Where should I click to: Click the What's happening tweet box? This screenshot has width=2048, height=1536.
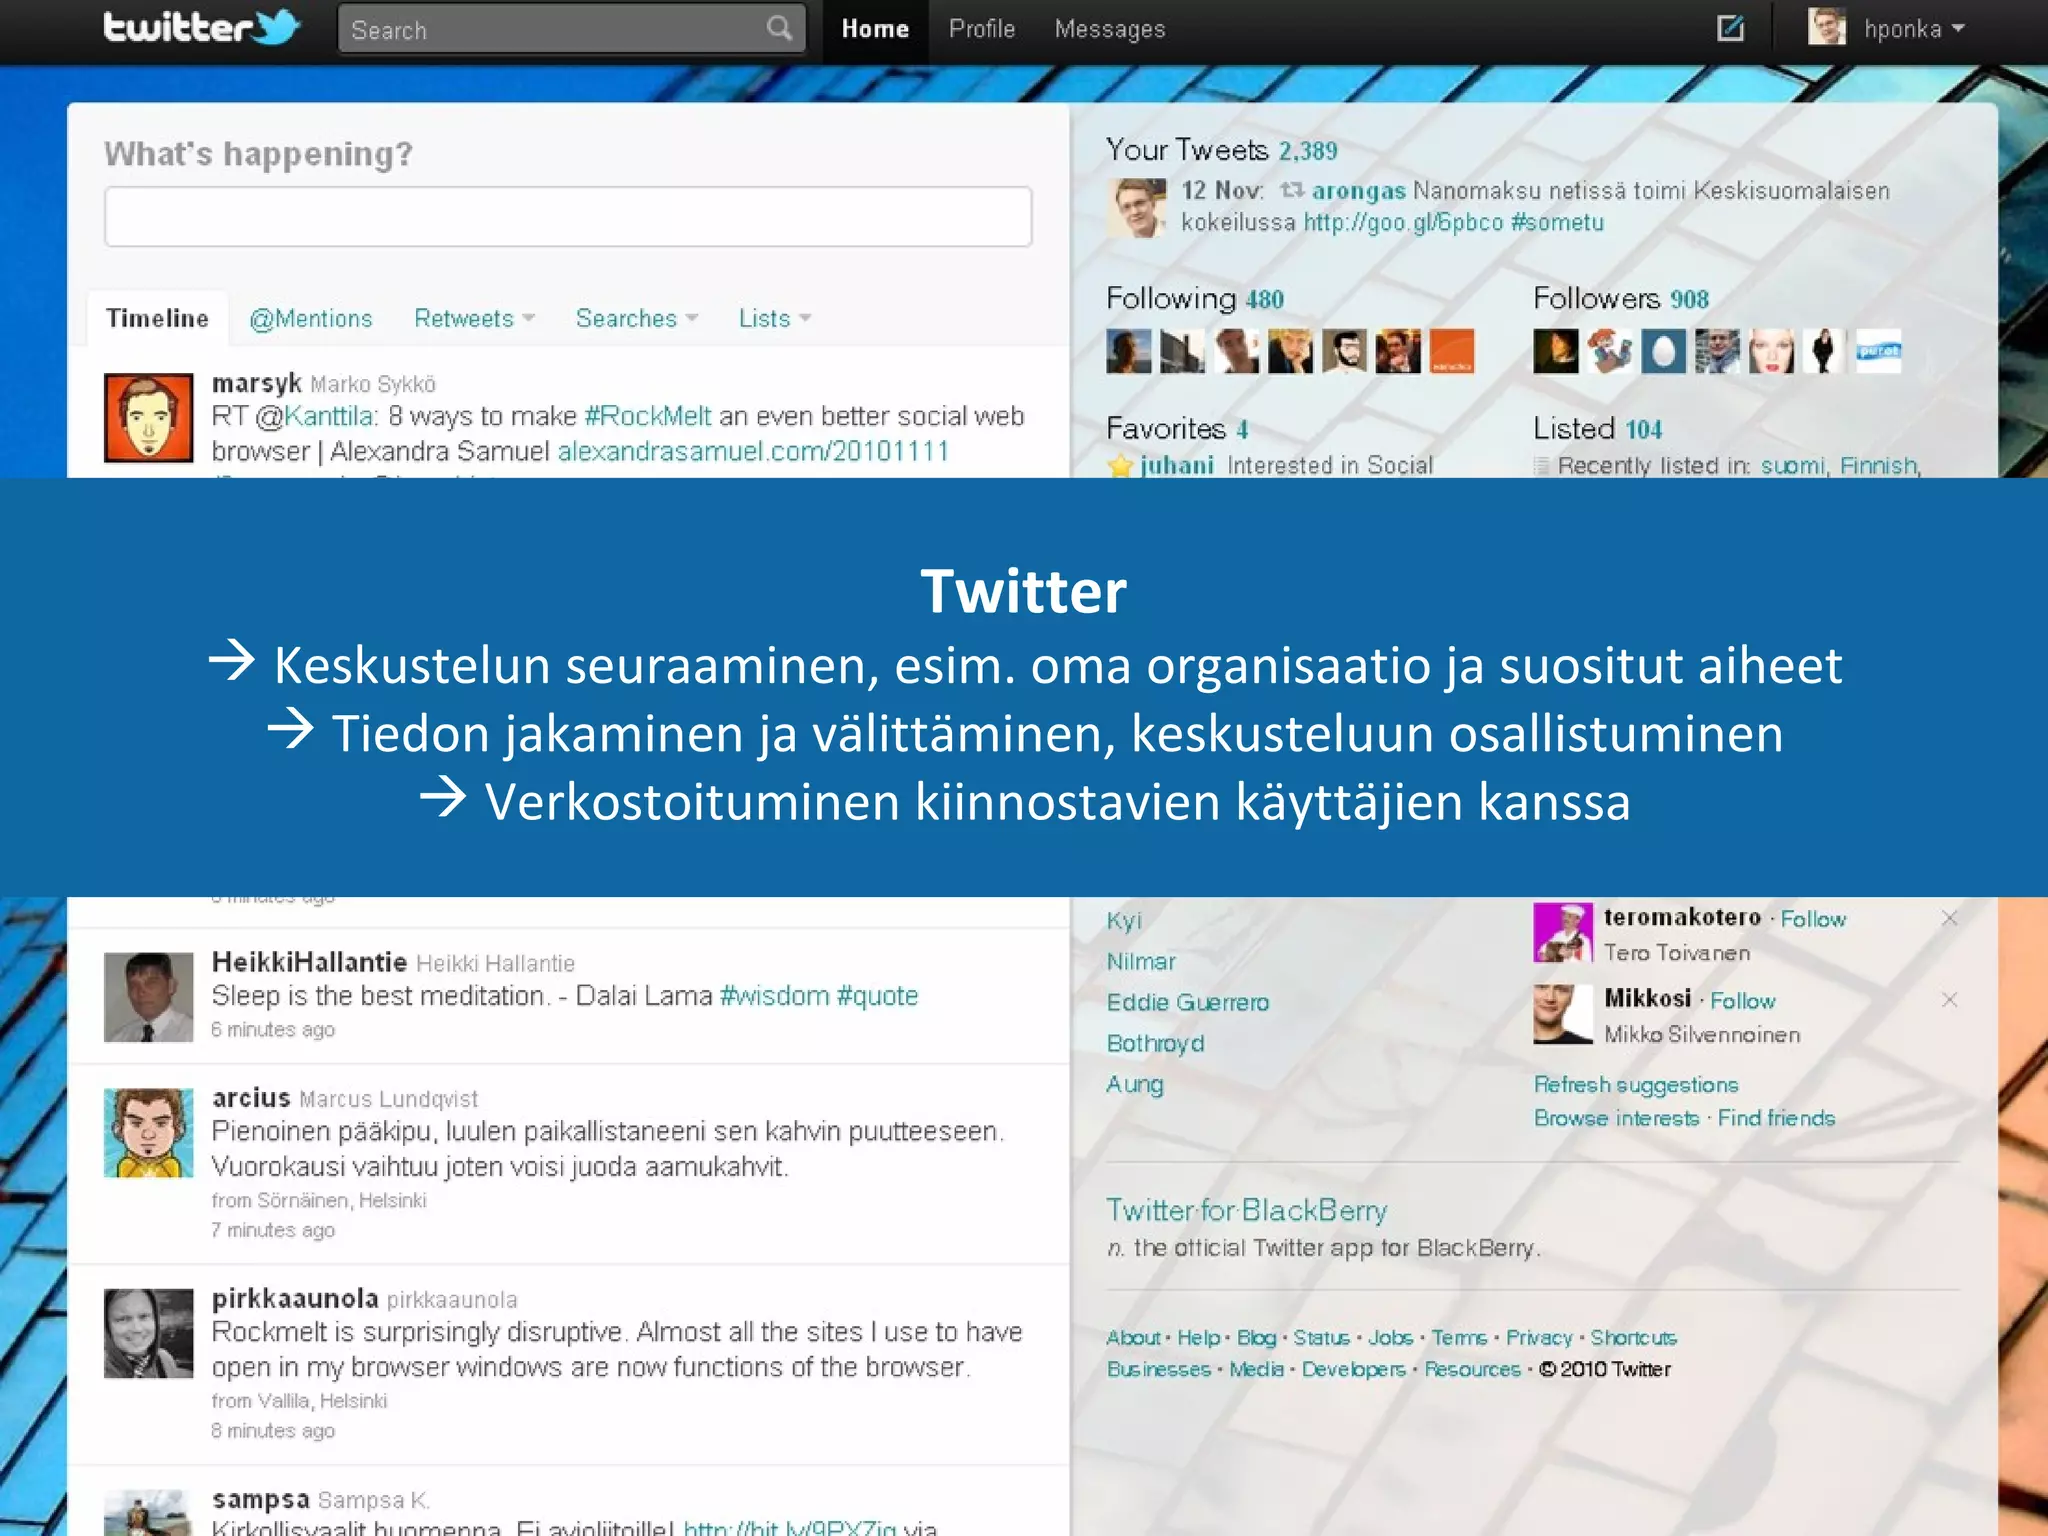(568, 216)
